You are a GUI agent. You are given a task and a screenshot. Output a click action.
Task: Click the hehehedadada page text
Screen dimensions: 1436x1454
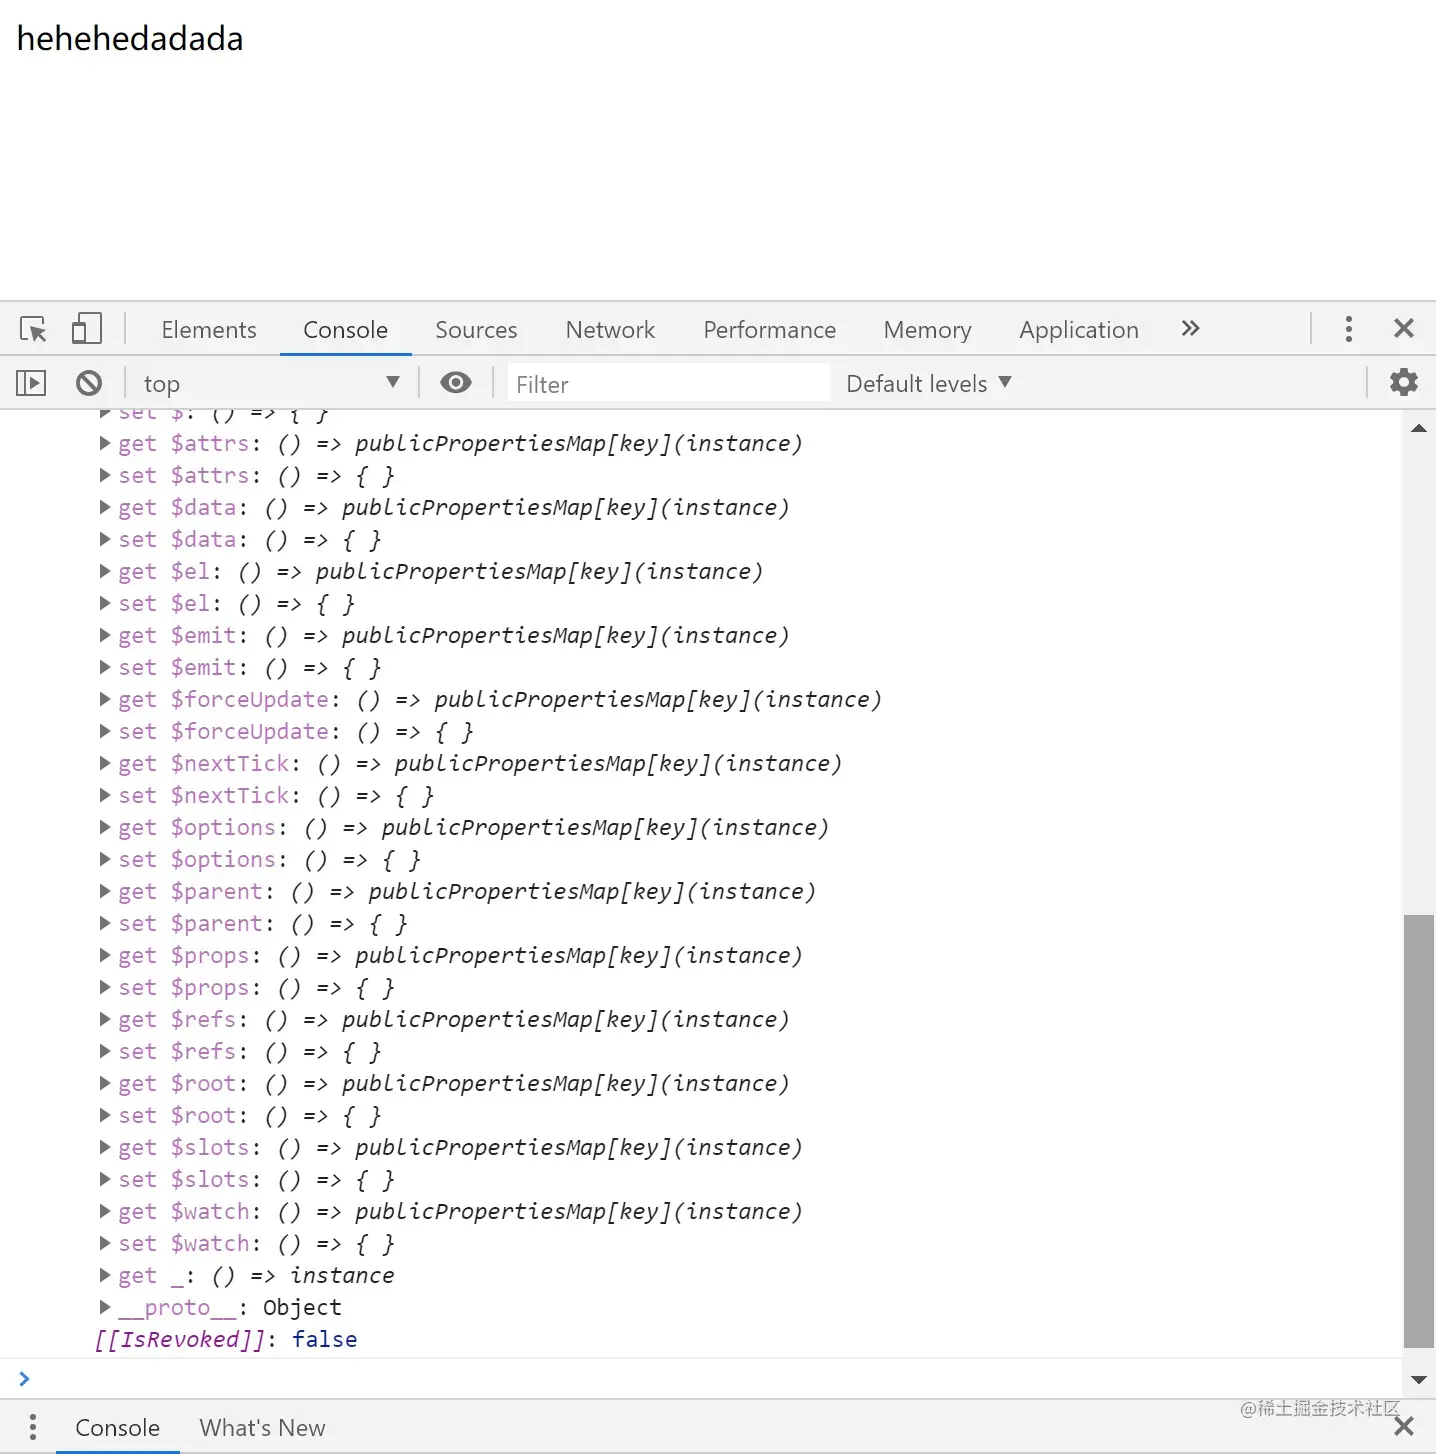pyautogui.click(x=130, y=38)
